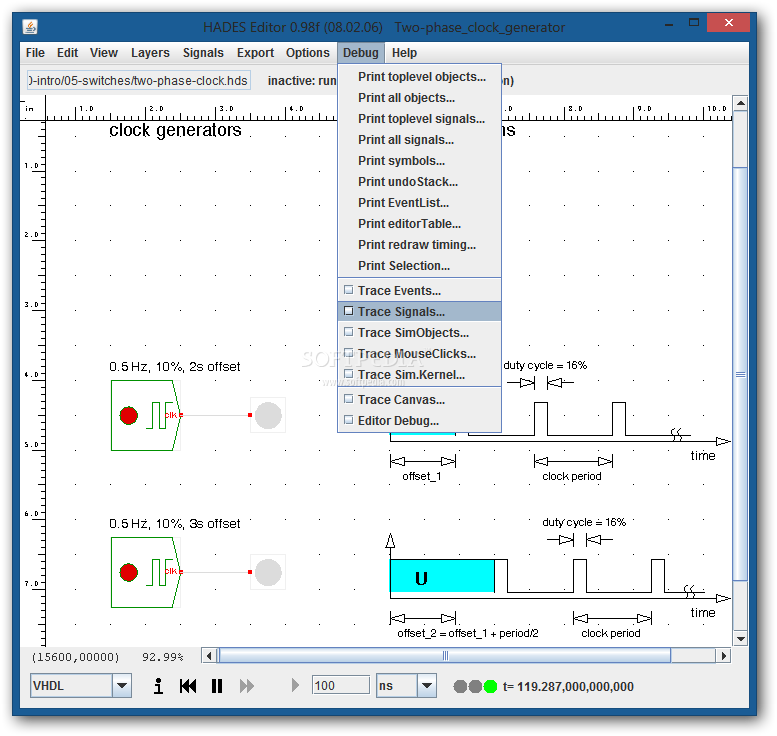
Task: Click the 'offset_1' label
Action: 422,476
